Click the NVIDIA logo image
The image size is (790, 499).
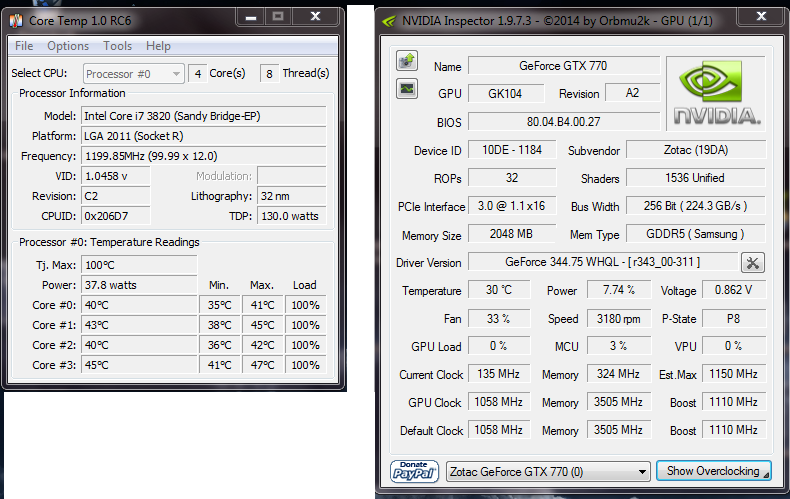[715, 94]
